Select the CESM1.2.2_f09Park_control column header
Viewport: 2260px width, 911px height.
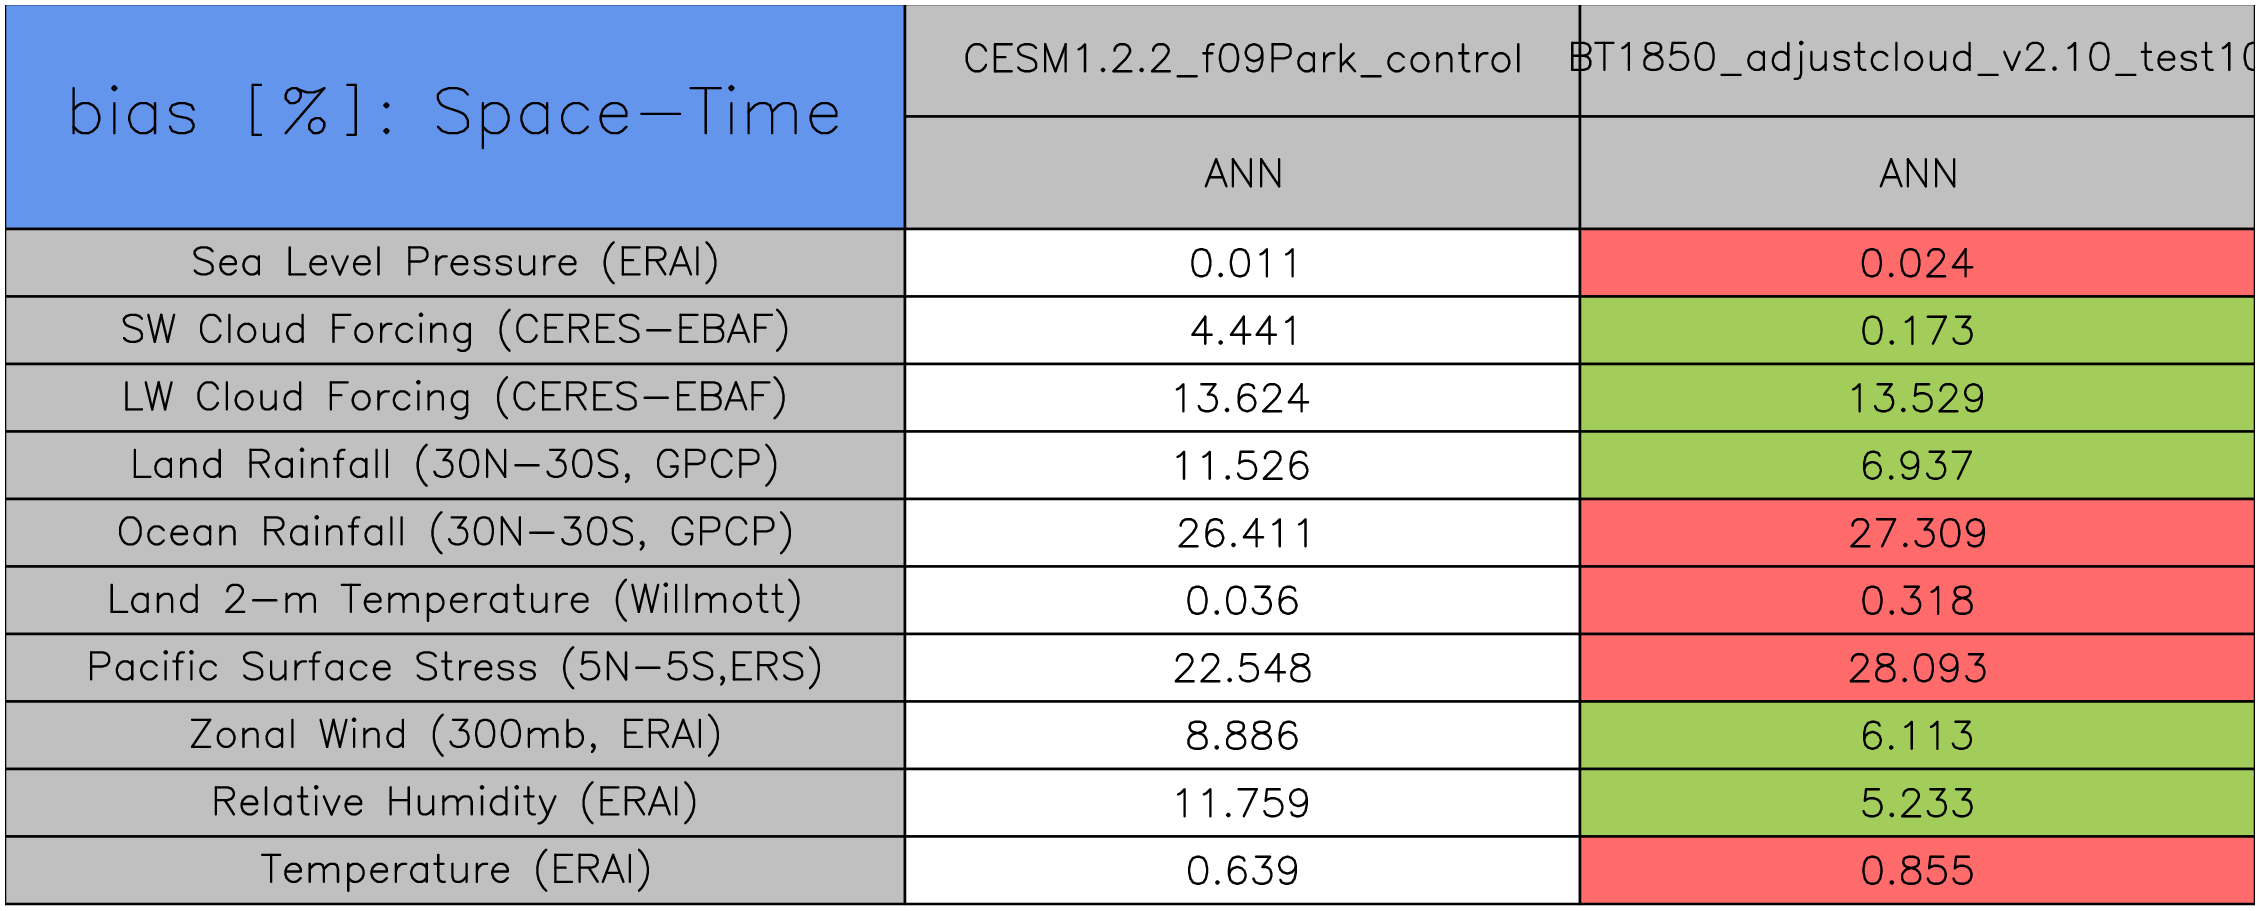point(1242,60)
